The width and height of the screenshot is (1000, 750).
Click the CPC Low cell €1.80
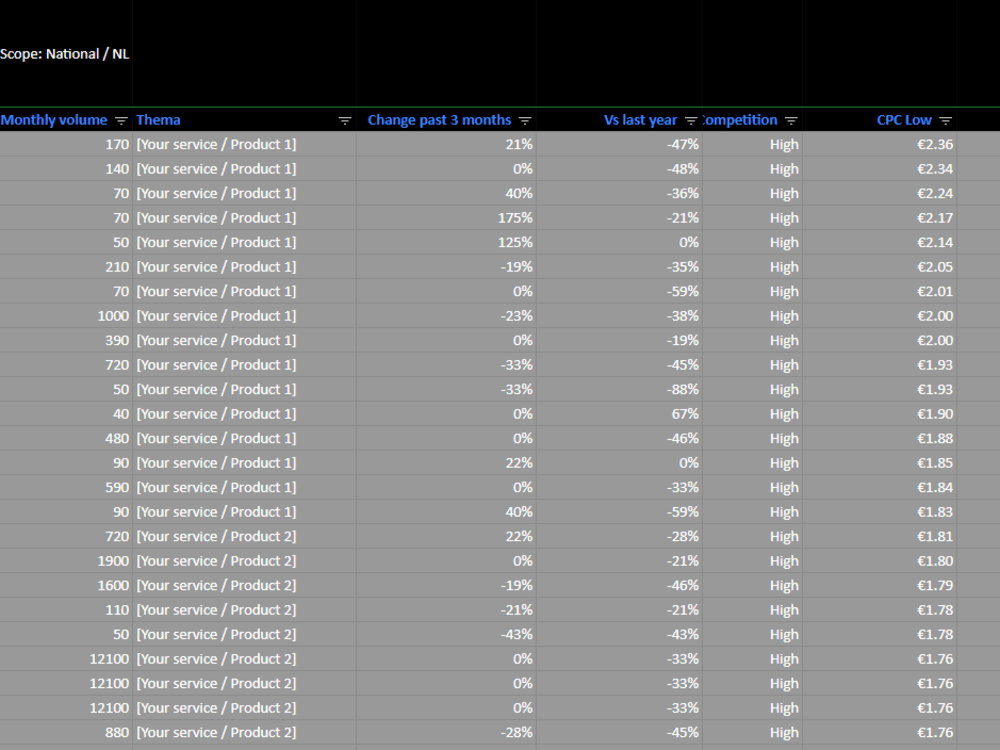point(879,561)
